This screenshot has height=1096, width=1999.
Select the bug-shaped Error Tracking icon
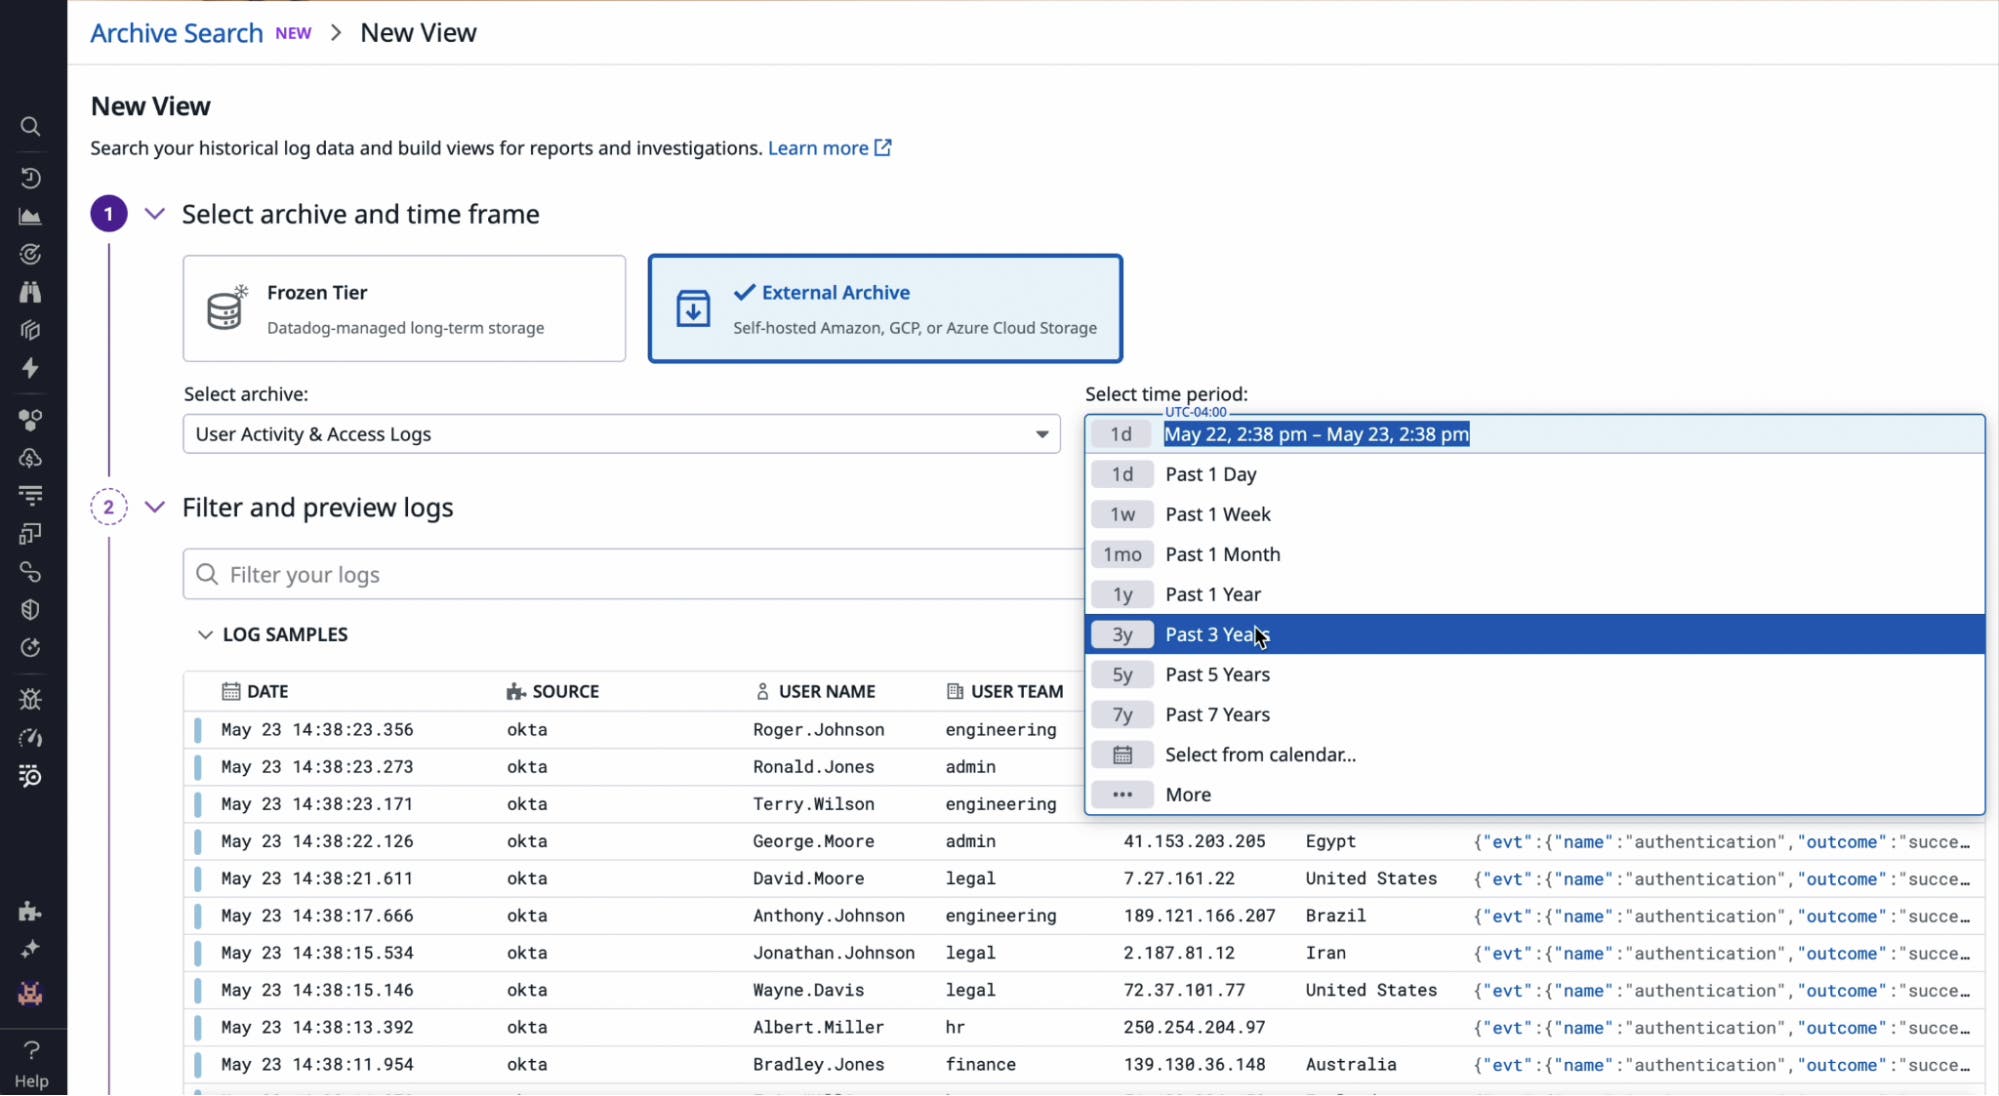coord(30,698)
